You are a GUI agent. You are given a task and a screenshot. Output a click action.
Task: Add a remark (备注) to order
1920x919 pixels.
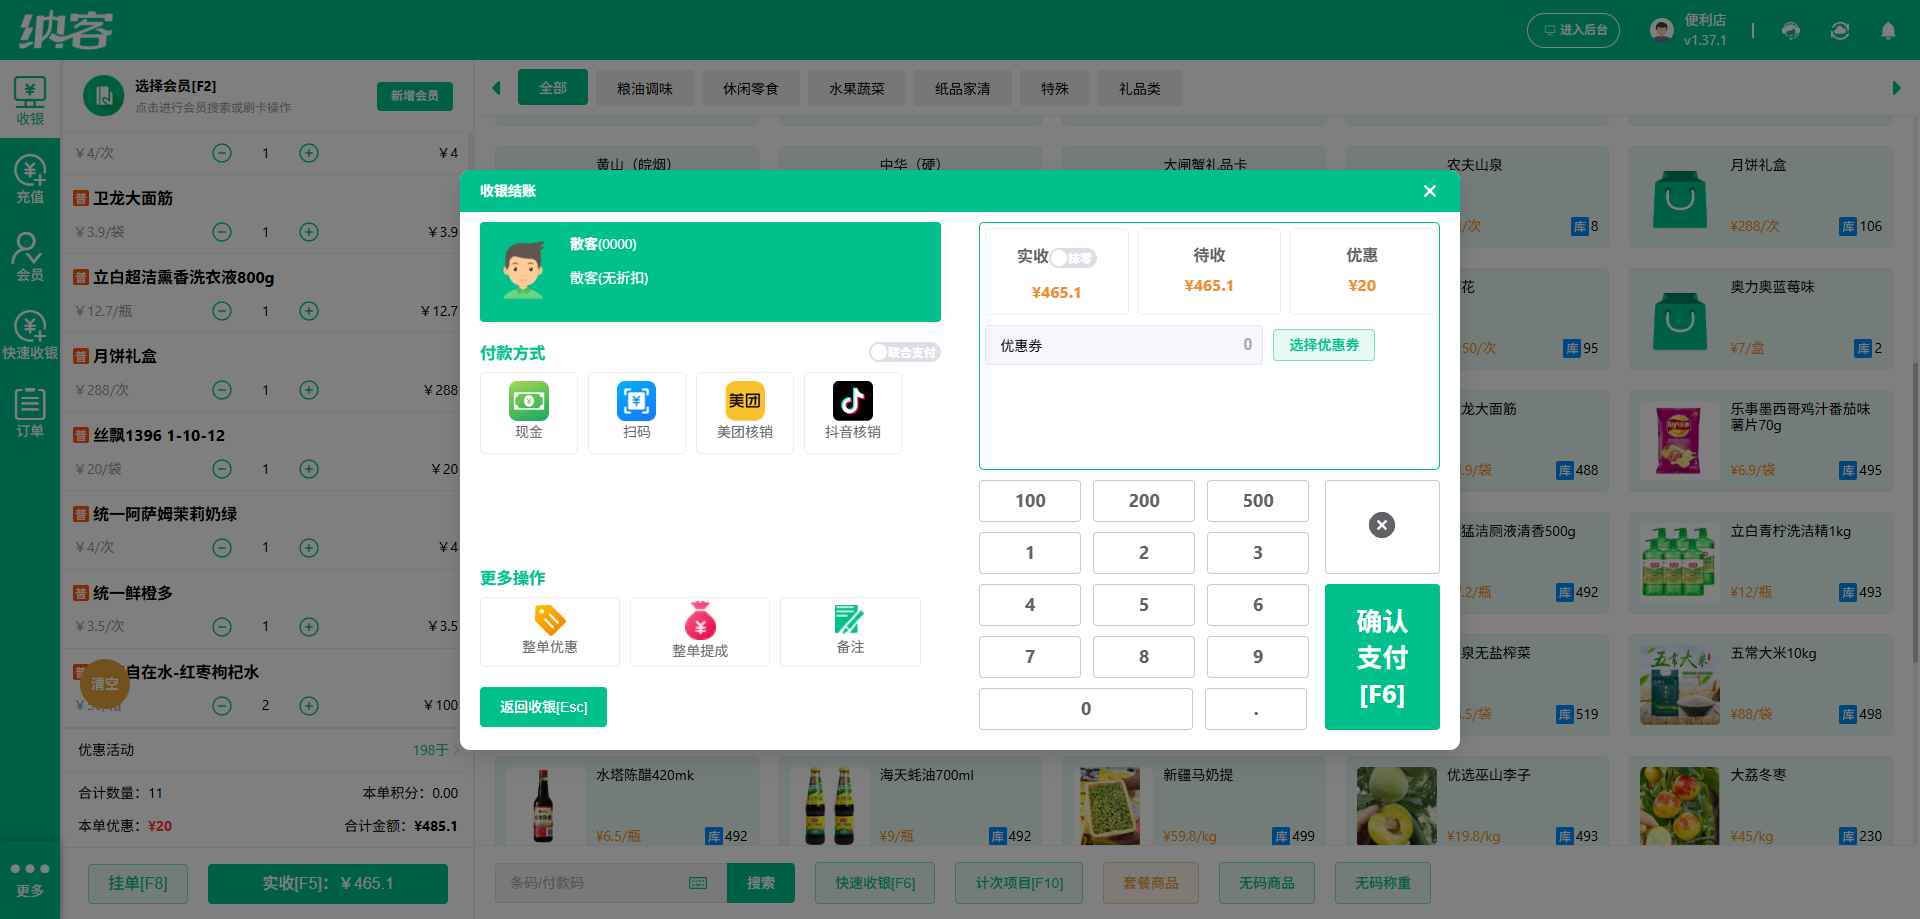coord(849,631)
